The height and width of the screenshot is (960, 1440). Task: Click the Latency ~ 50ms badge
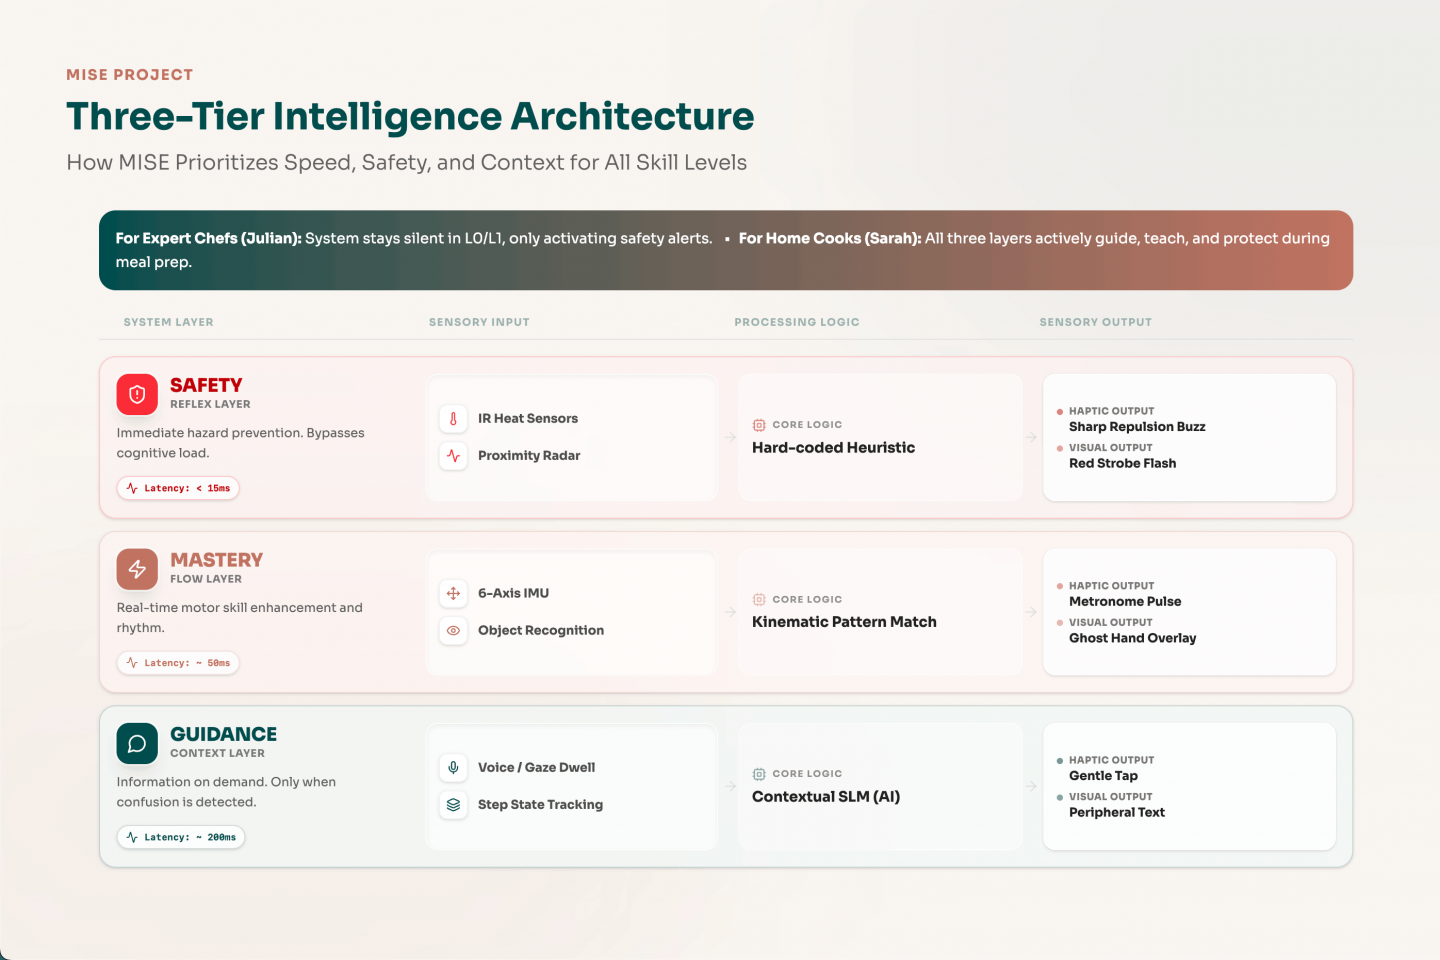coord(178,663)
